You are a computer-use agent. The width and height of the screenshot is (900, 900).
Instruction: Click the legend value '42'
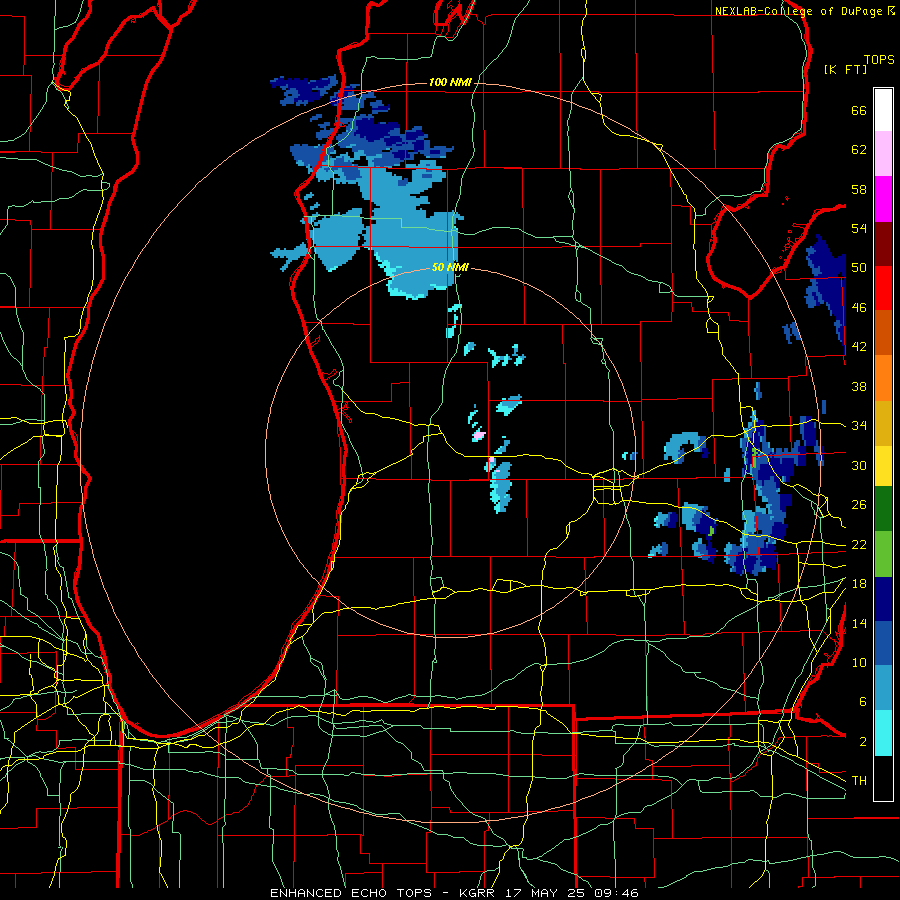coord(859,347)
